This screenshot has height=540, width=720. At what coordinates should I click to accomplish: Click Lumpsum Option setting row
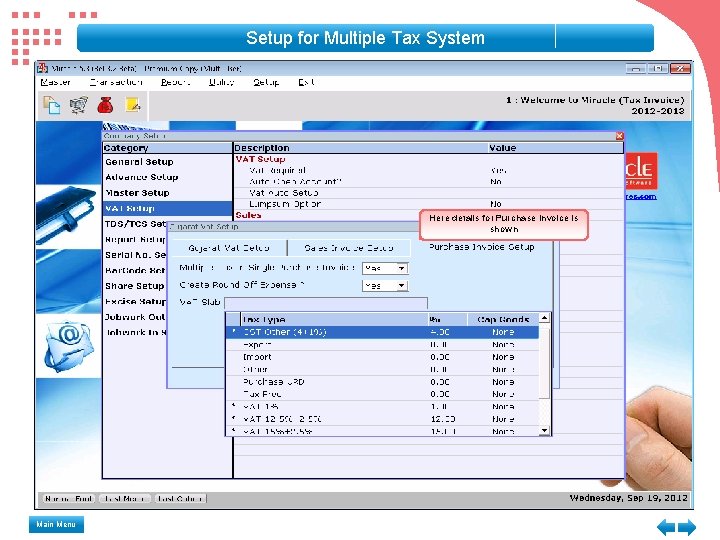(x=428, y=204)
